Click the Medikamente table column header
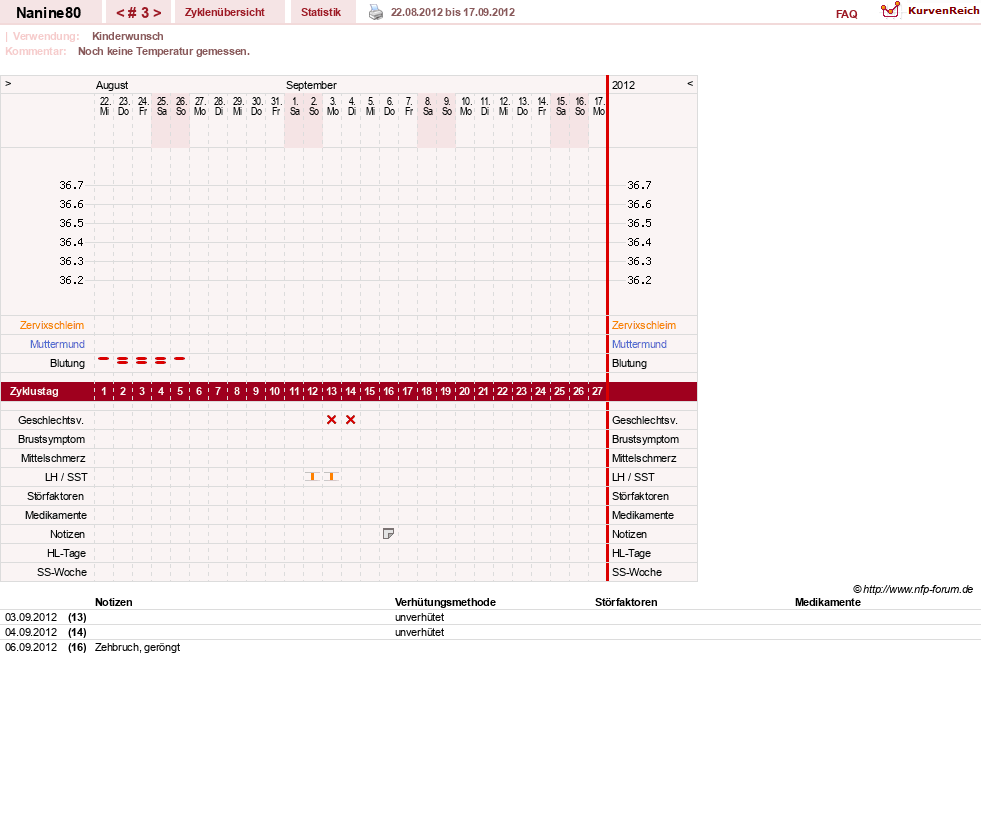This screenshot has width=981, height=821. tap(828, 602)
